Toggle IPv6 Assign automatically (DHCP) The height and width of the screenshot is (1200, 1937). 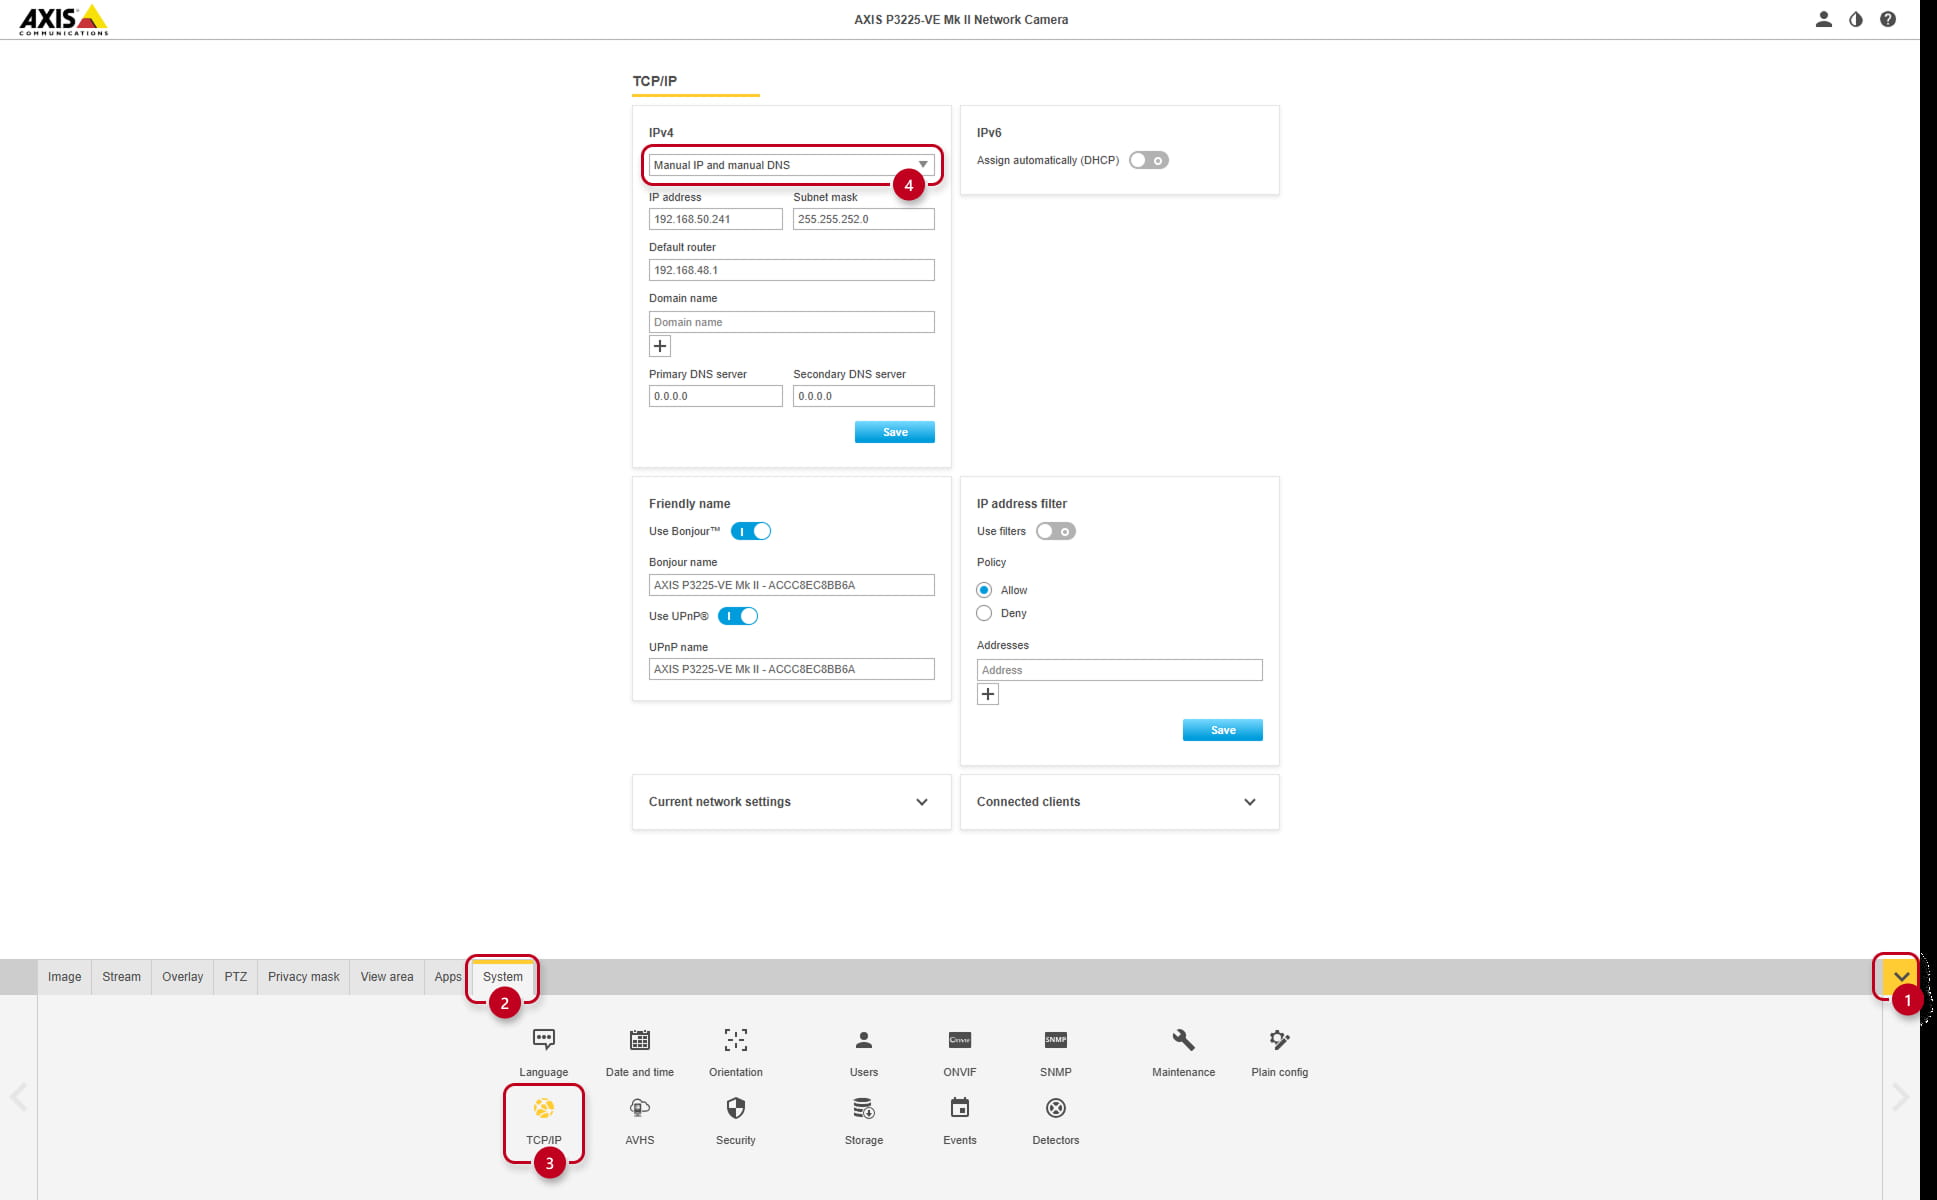point(1149,160)
